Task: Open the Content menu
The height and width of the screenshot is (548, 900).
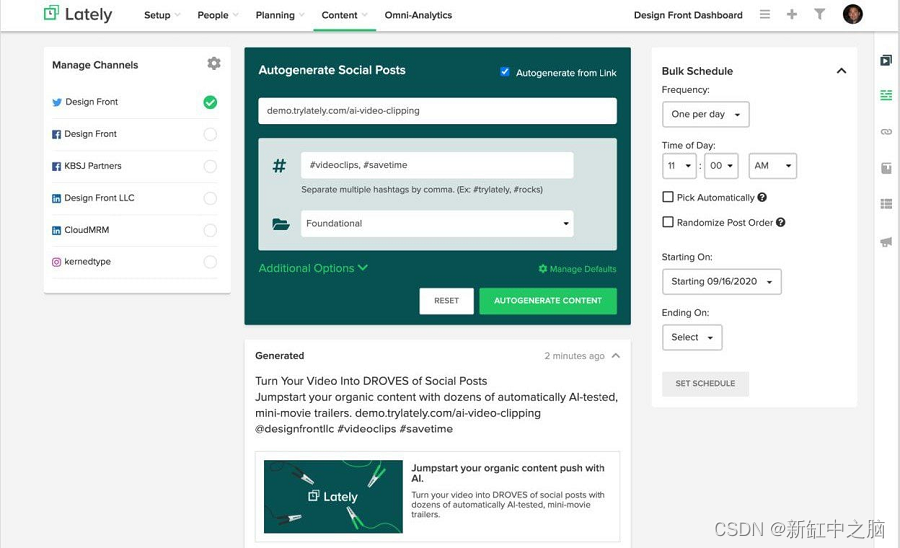Action: [x=340, y=15]
